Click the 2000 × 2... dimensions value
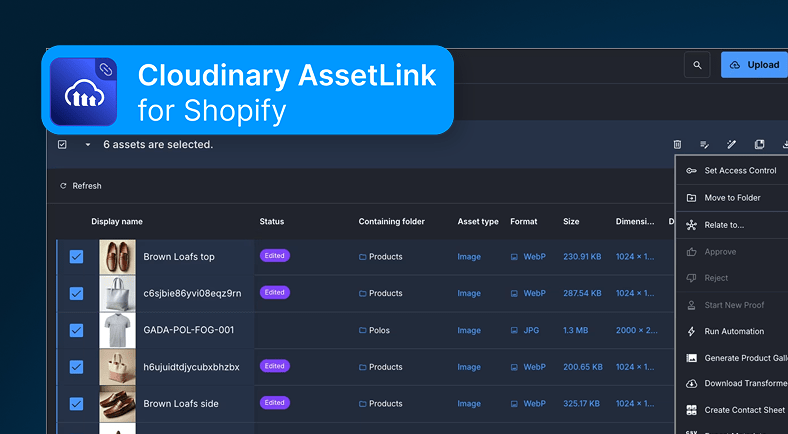The image size is (788, 434). coord(637,331)
